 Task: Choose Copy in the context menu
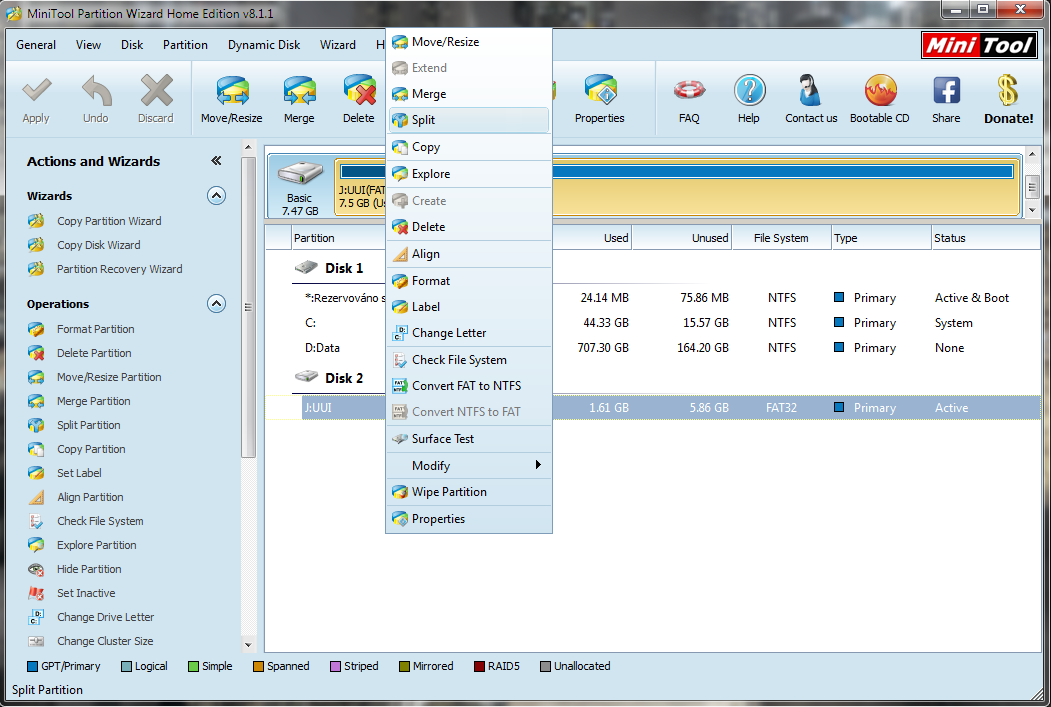point(469,147)
